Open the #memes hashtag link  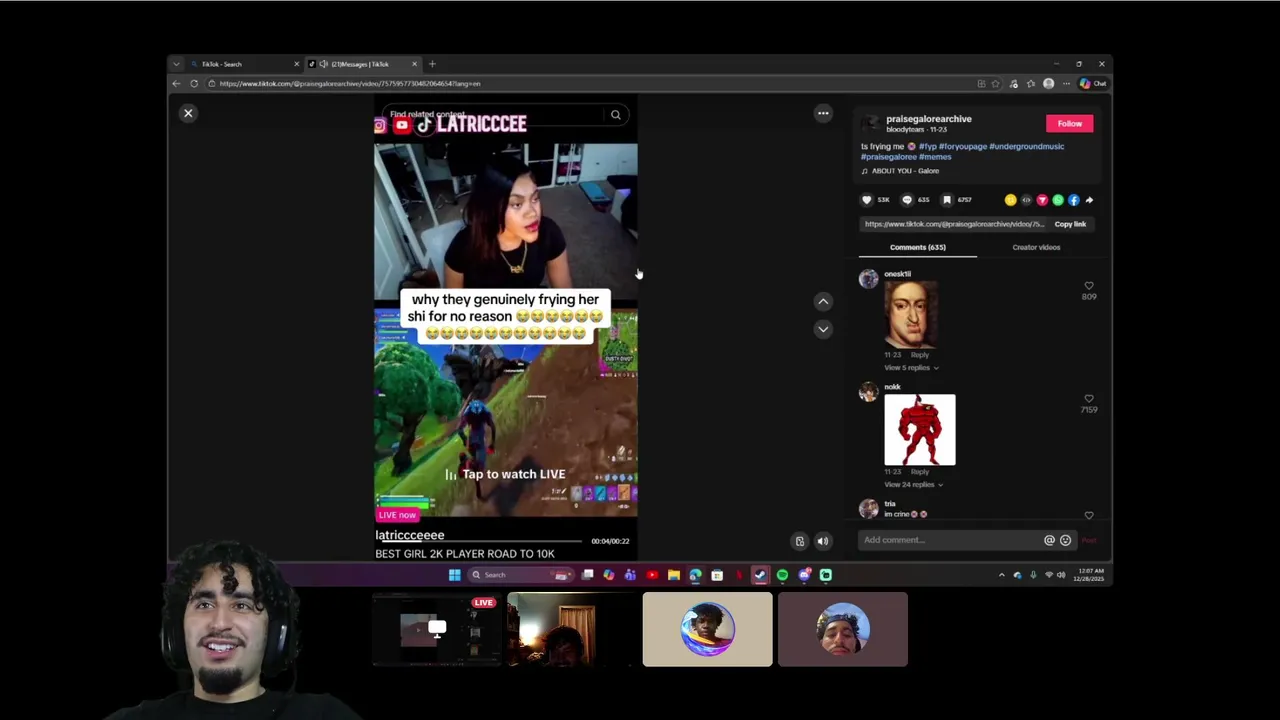pos(935,157)
